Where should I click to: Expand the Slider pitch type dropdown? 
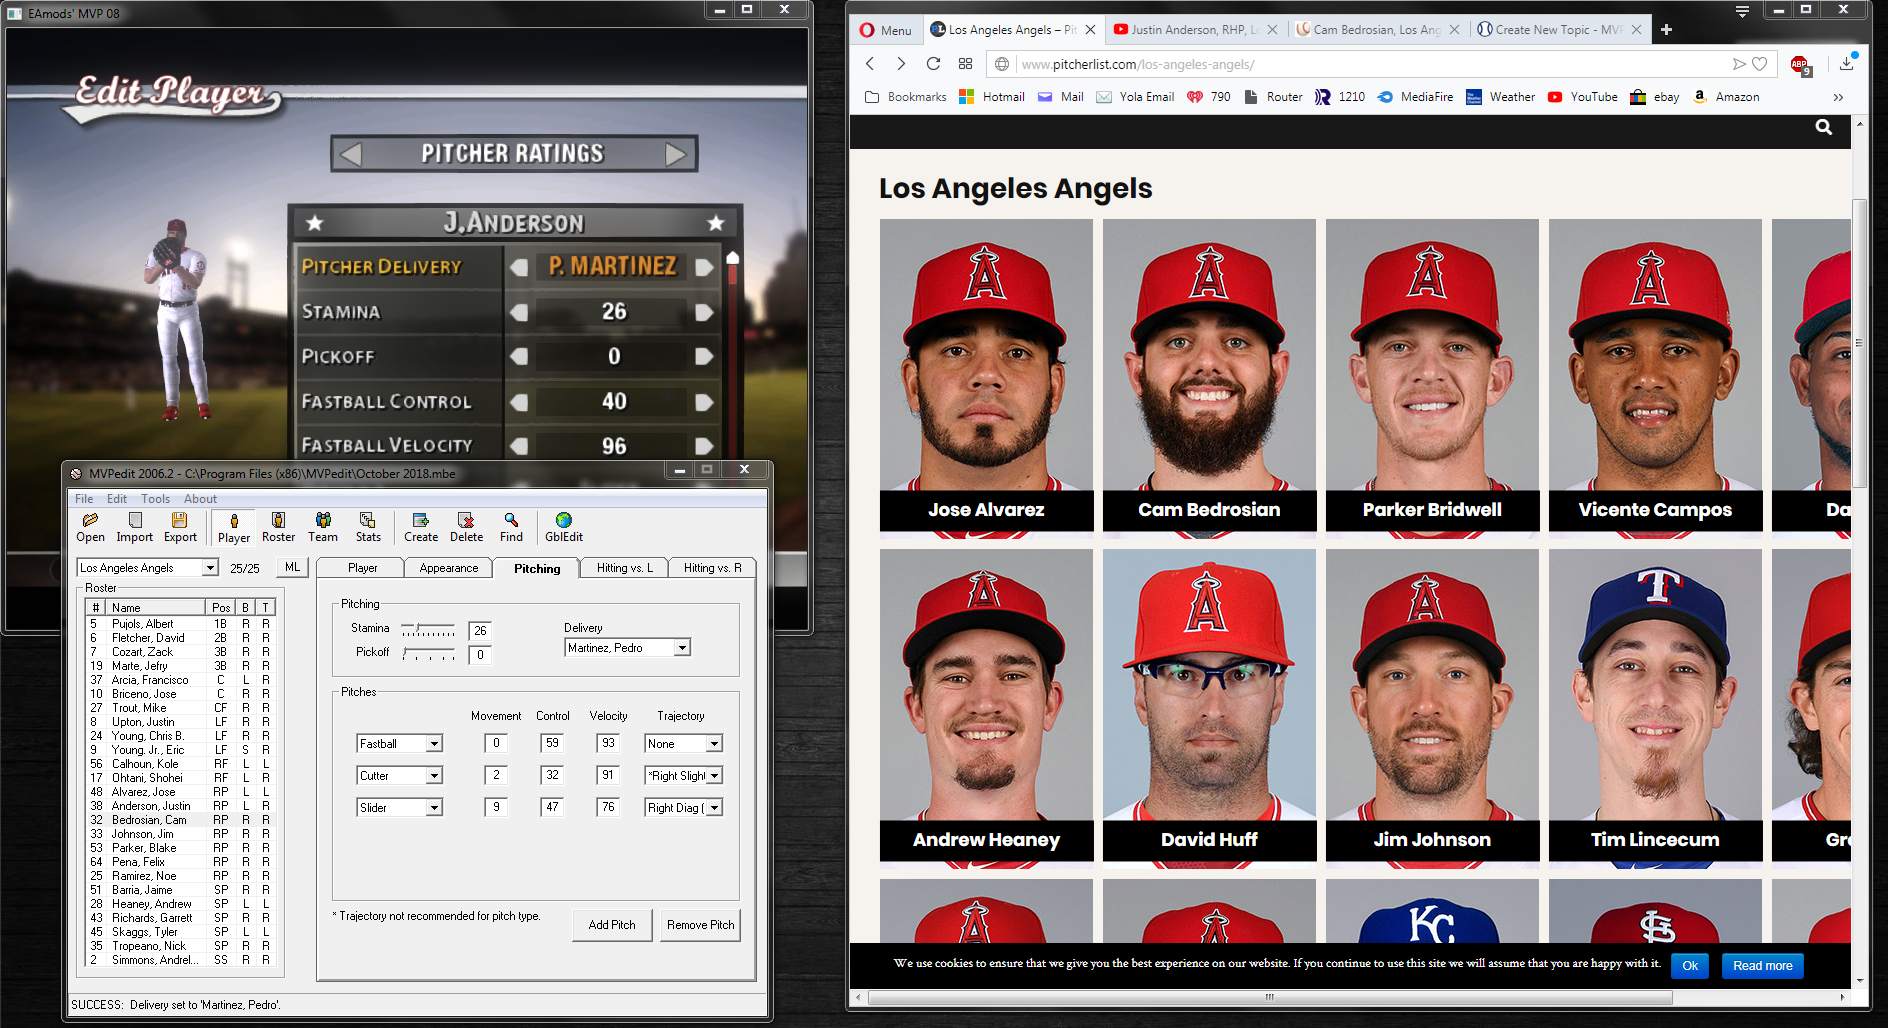pyautogui.click(x=434, y=808)
